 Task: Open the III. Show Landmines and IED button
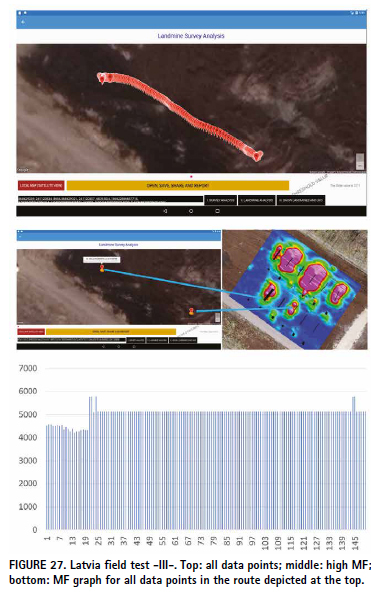pos(301,200)
